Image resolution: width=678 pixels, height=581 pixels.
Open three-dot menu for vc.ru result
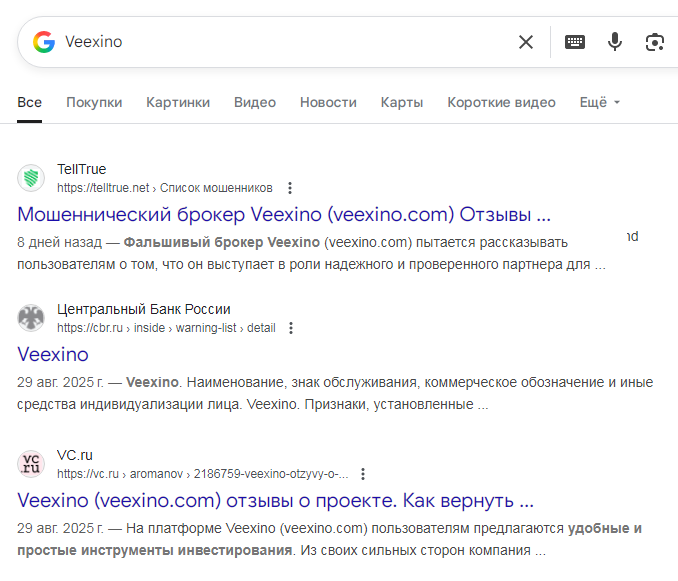[363, 474]
